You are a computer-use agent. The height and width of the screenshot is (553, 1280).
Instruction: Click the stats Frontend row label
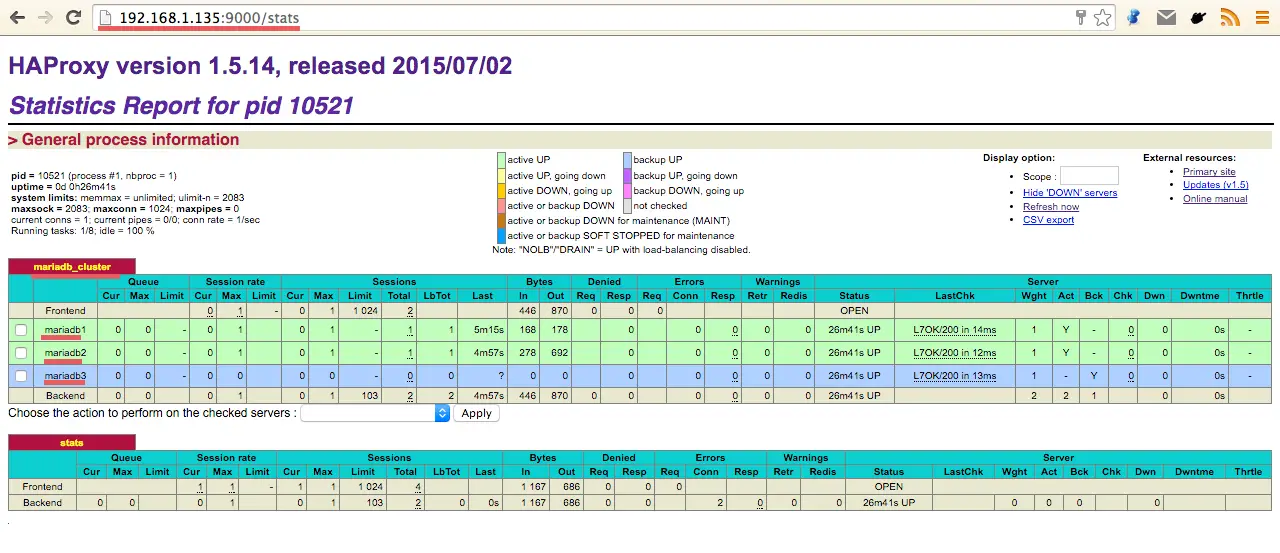(x=42, y=487)
